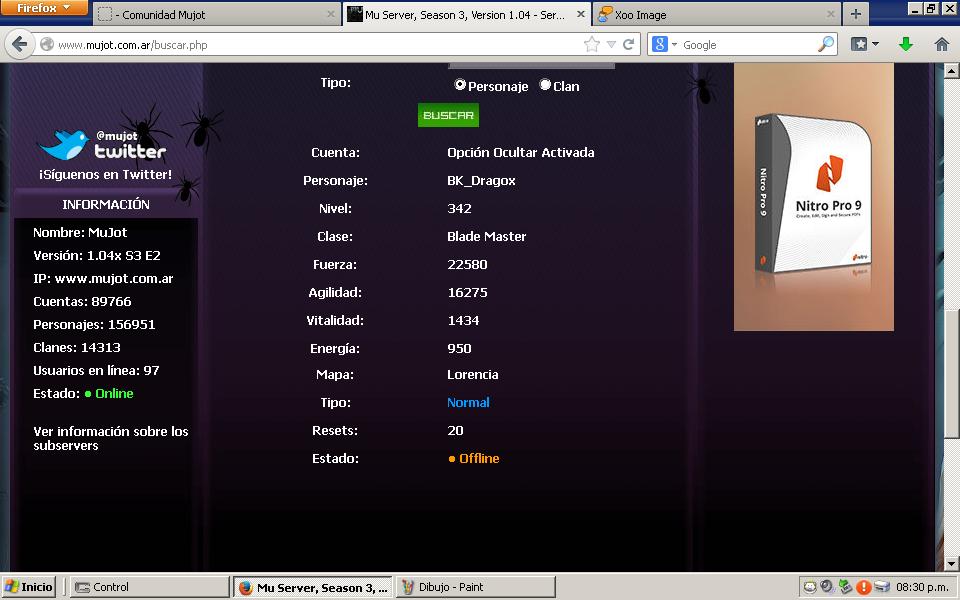Click the magnifier icon in Google search box

[826, 44]
